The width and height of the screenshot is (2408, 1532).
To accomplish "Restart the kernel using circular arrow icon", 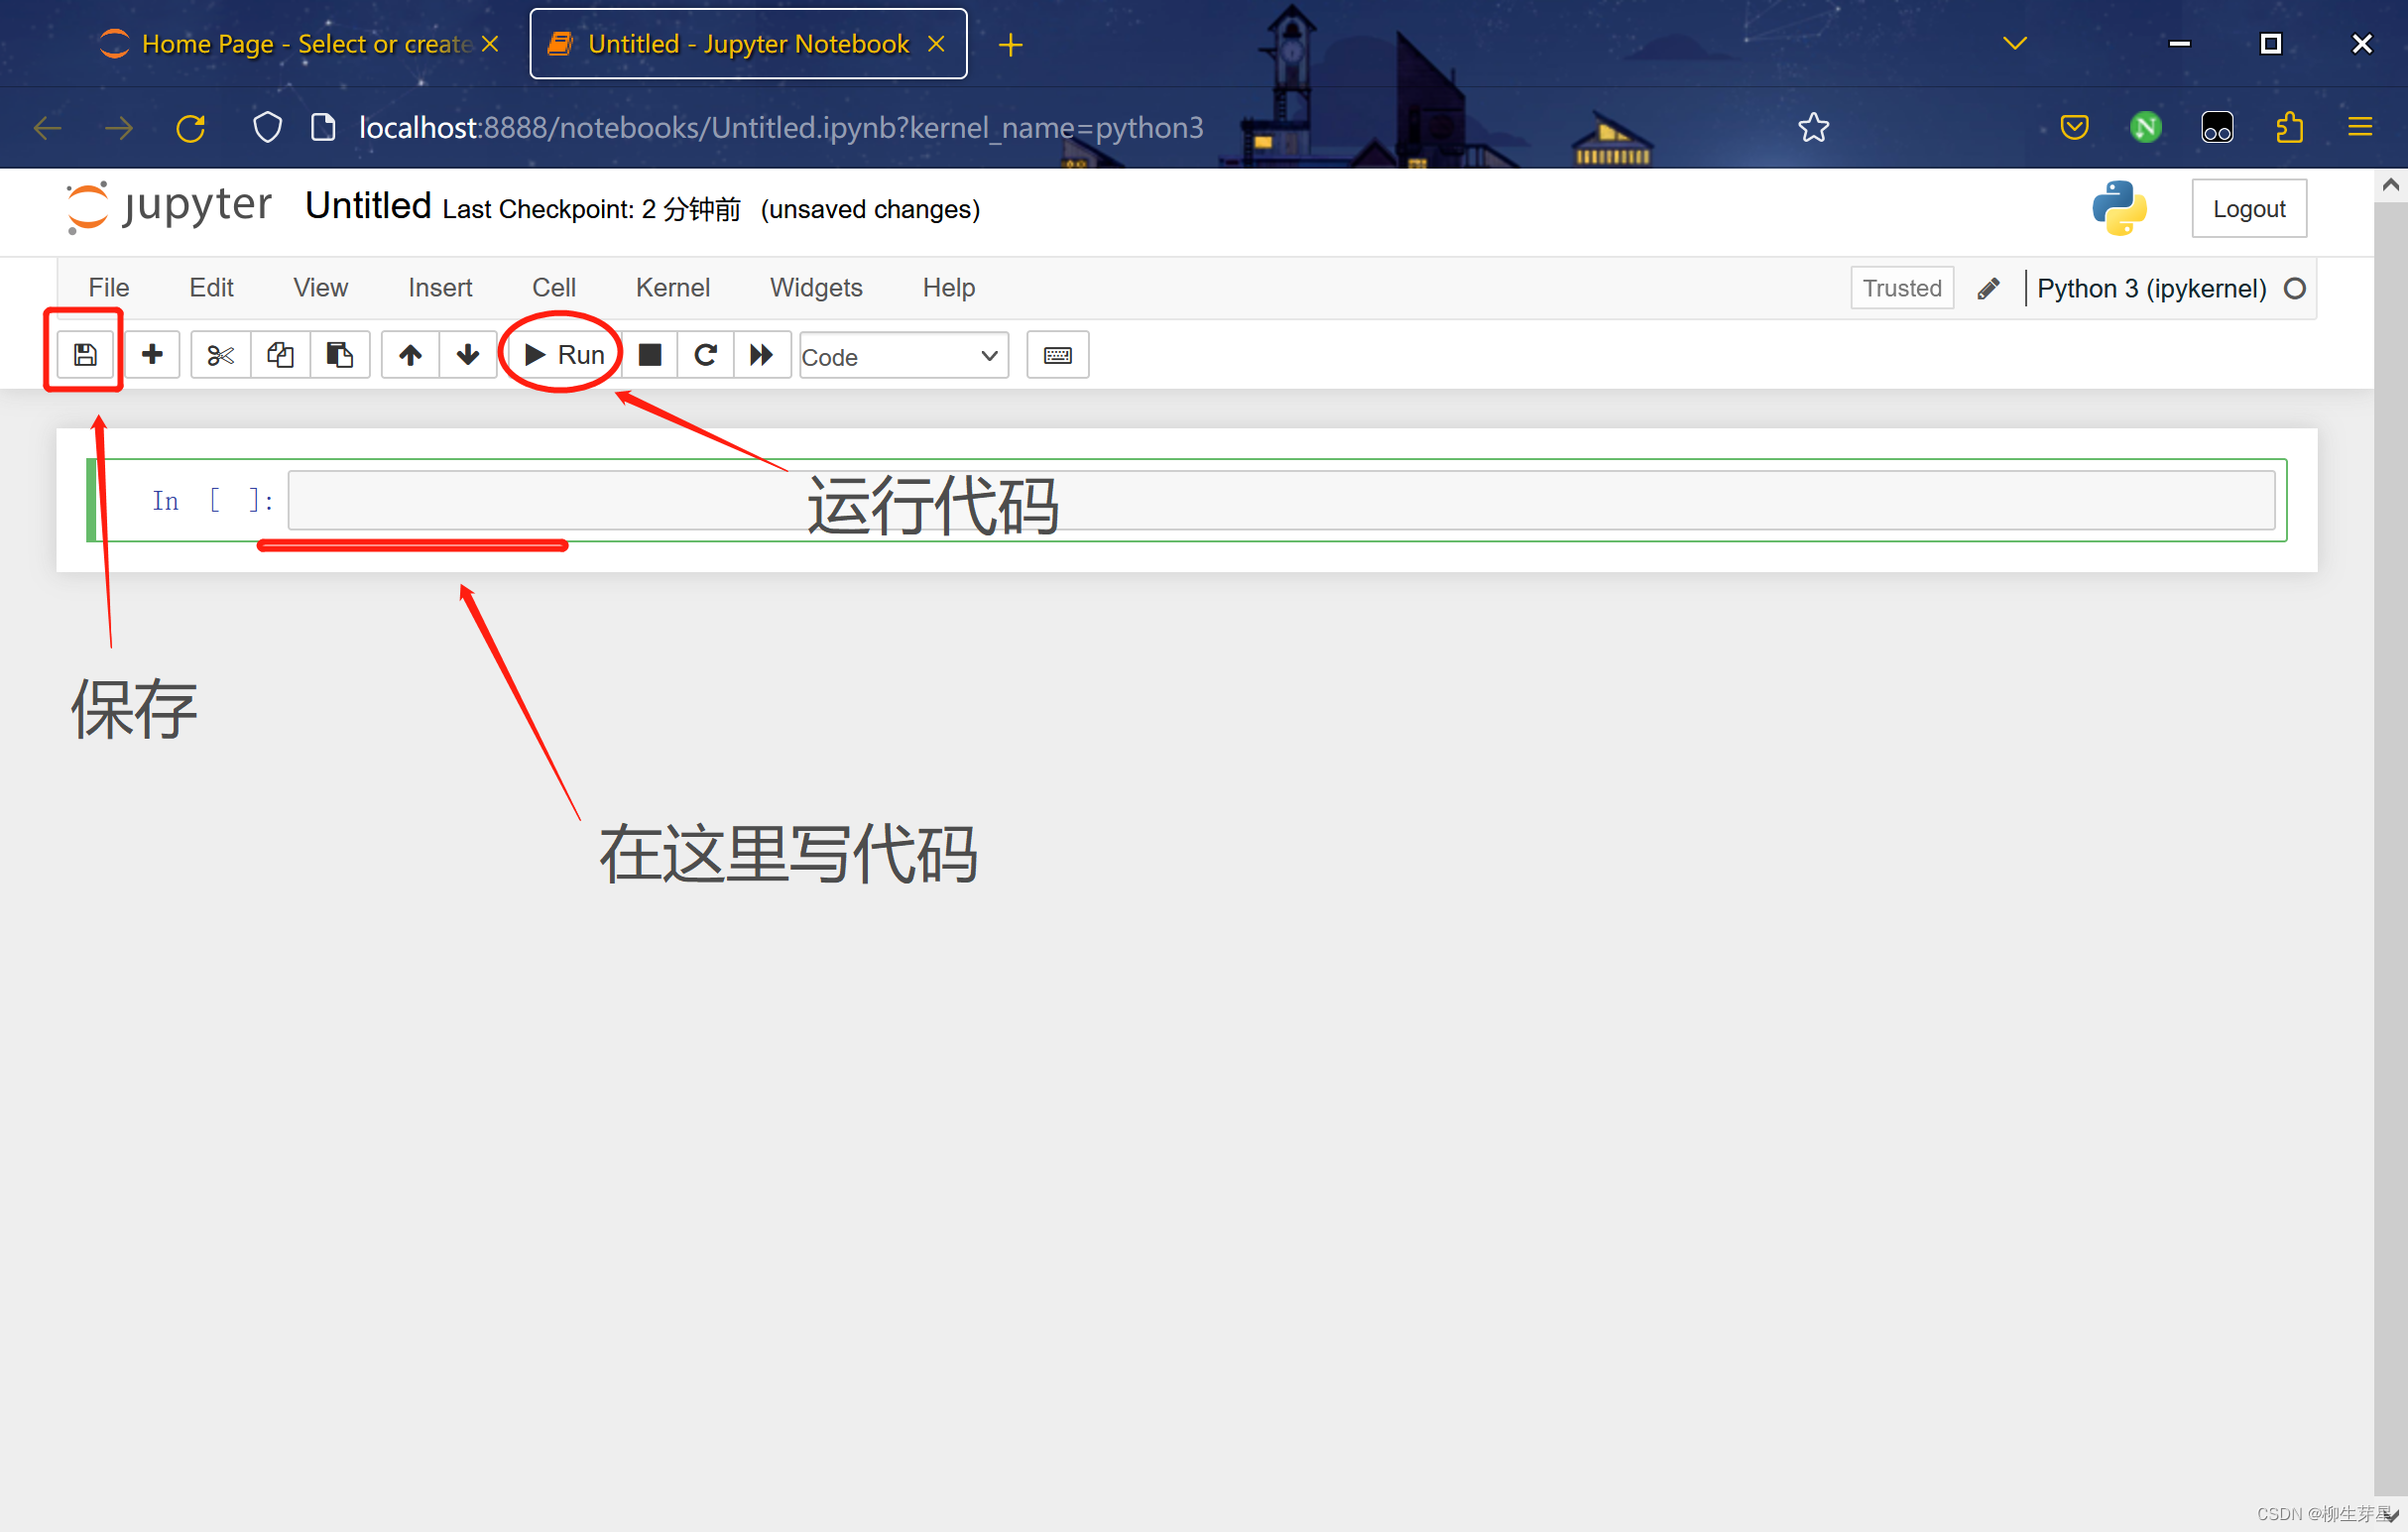I will coord(706,354).
